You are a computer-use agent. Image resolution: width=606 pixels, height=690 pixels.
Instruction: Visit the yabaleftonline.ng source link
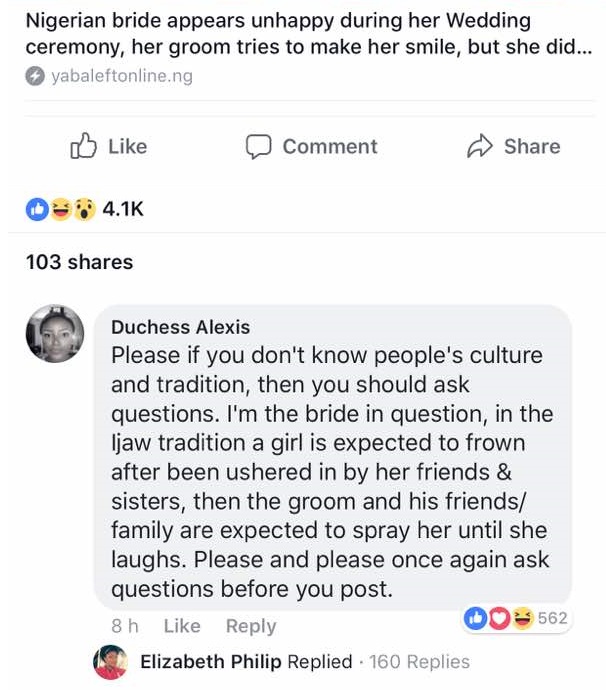(121, 76)
